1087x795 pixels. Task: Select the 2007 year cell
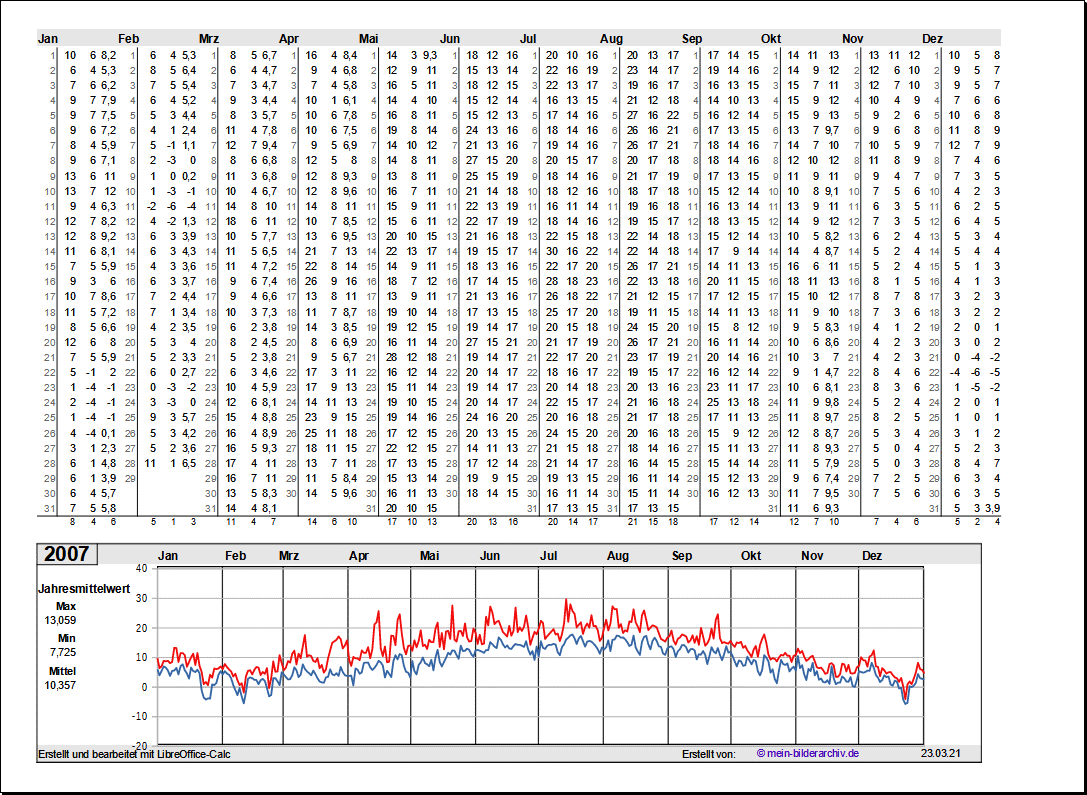66,554
